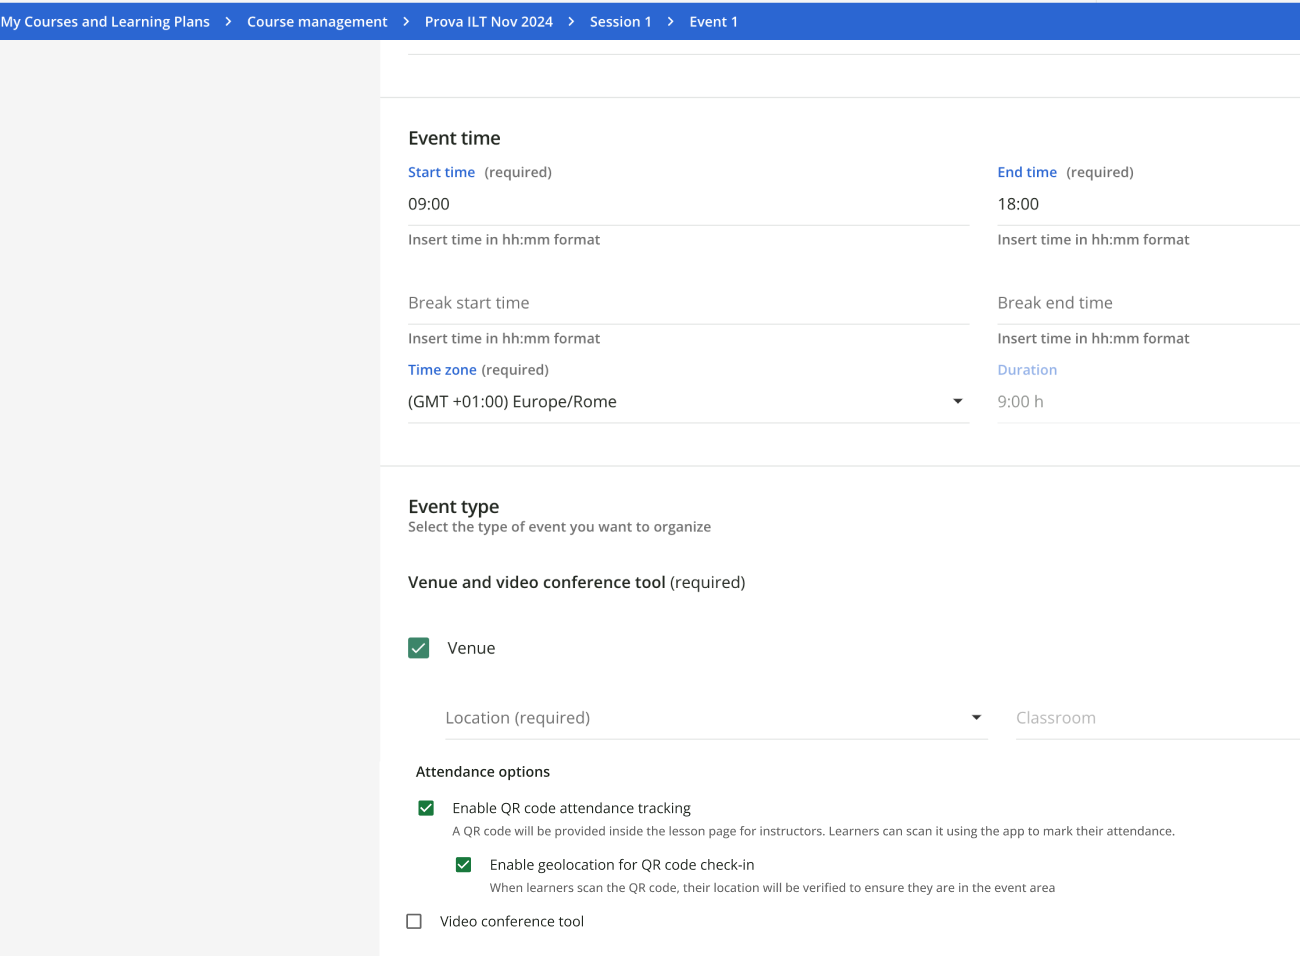Open My Courses and Learning Plans breadcrumb

[x=105, y=22]
